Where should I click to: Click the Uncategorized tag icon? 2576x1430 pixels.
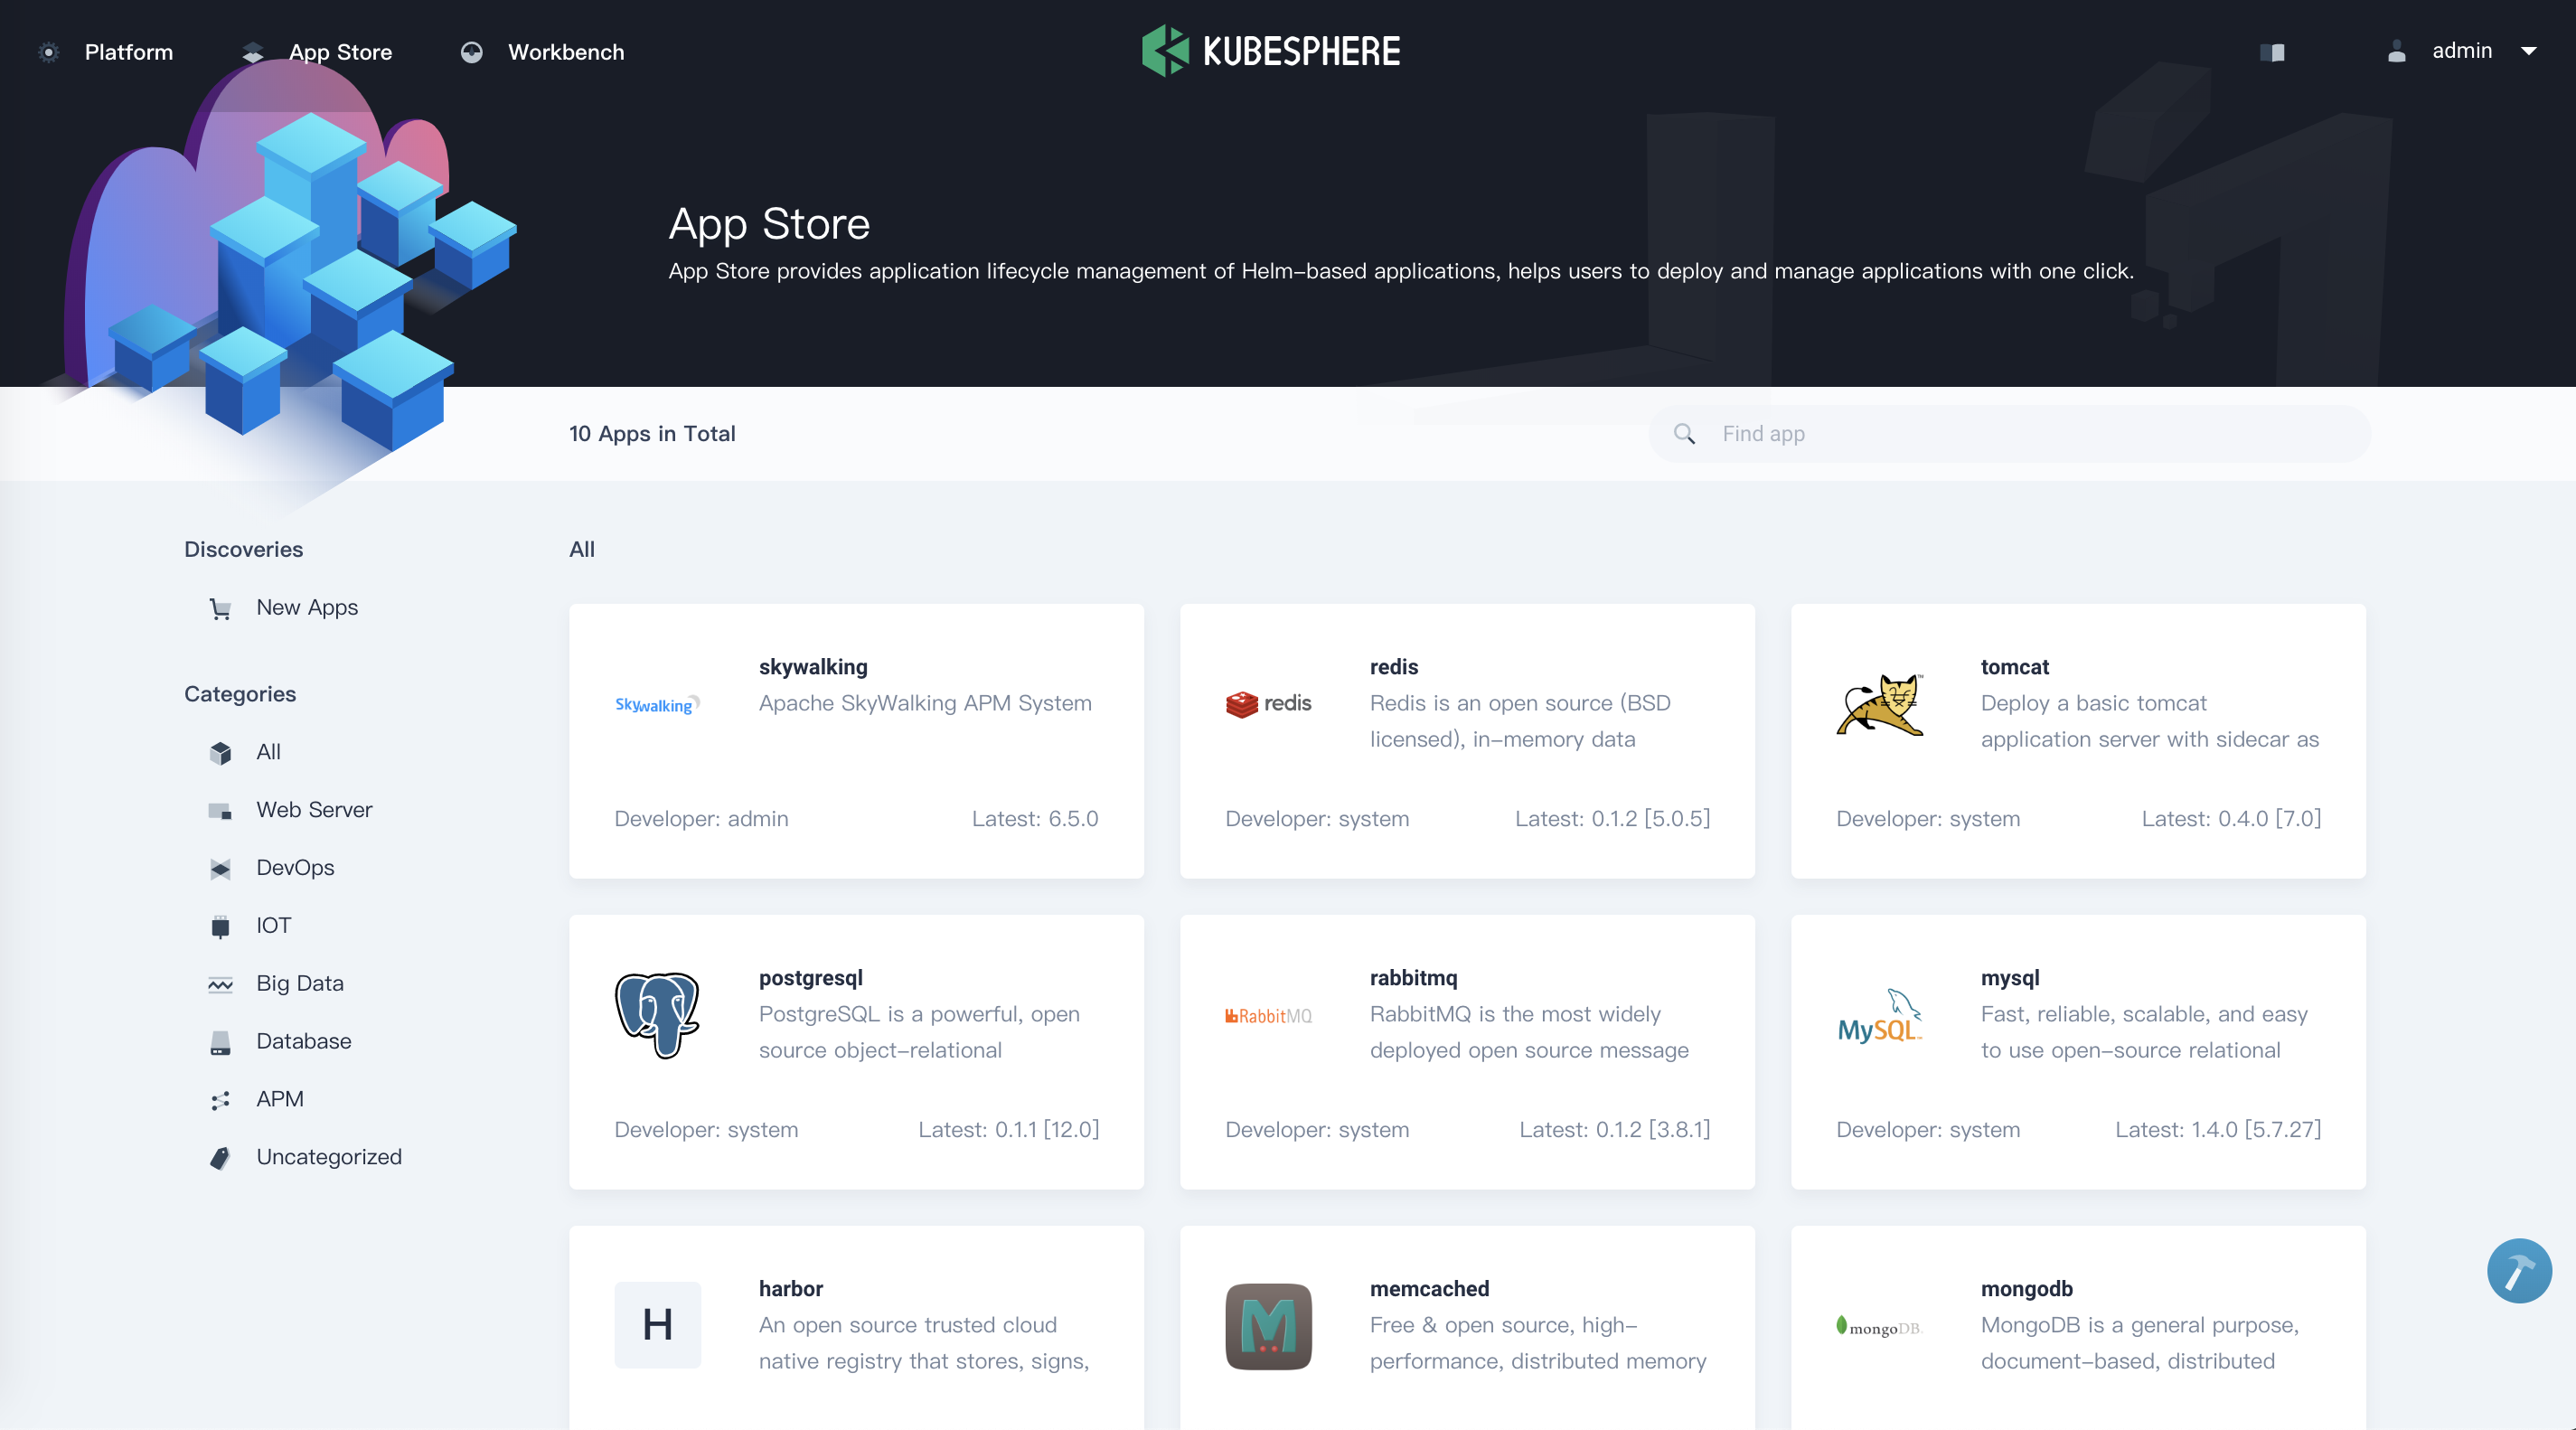220,1157
